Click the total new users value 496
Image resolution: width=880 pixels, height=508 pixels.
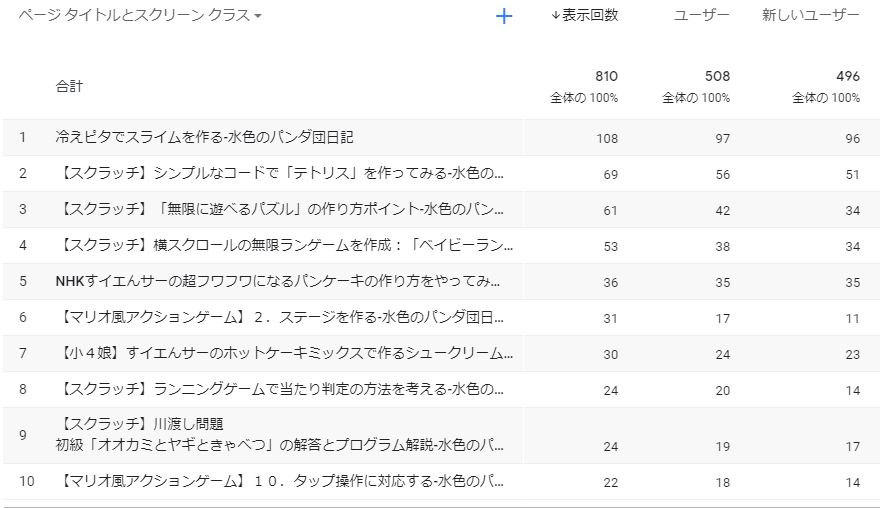pyautogui.click(x=847, y=76)
